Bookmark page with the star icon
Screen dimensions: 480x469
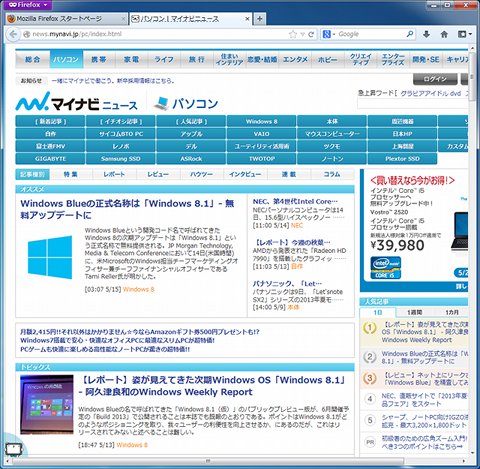[x=293, y=34]
